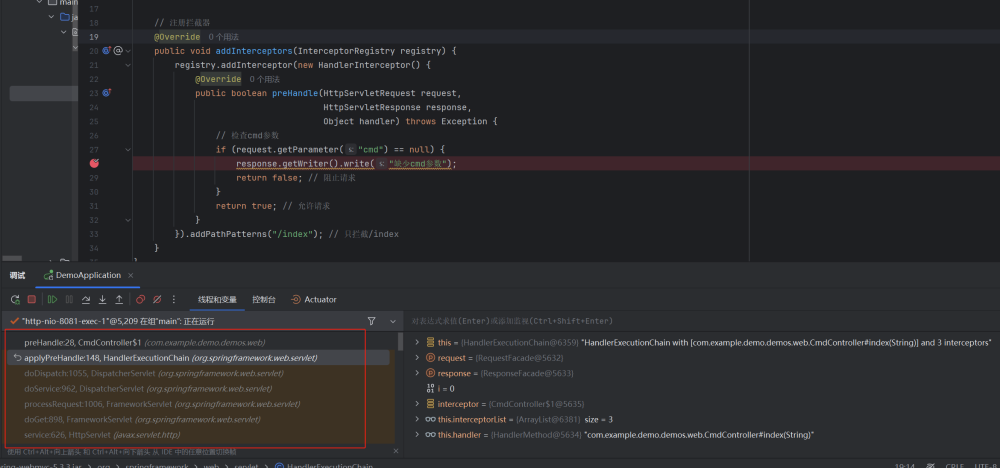
Task: Expand the response ResponseFacade variable
Action: pyautogui.click(x=417, y=373)
